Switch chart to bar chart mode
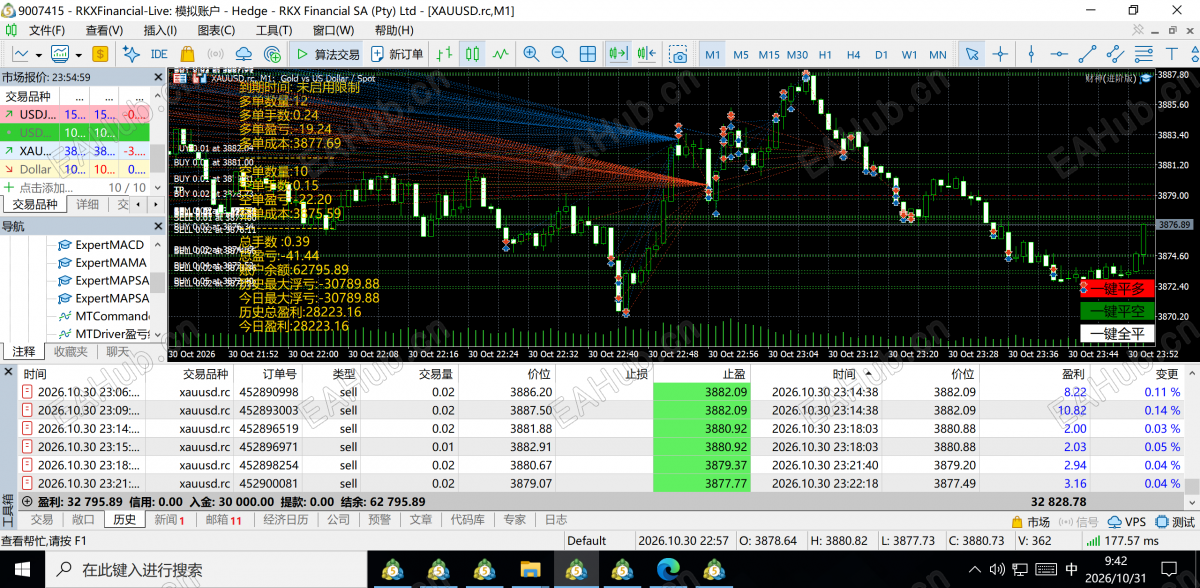The height and width of the screenshot is (588, 1200). coord(443,54)
